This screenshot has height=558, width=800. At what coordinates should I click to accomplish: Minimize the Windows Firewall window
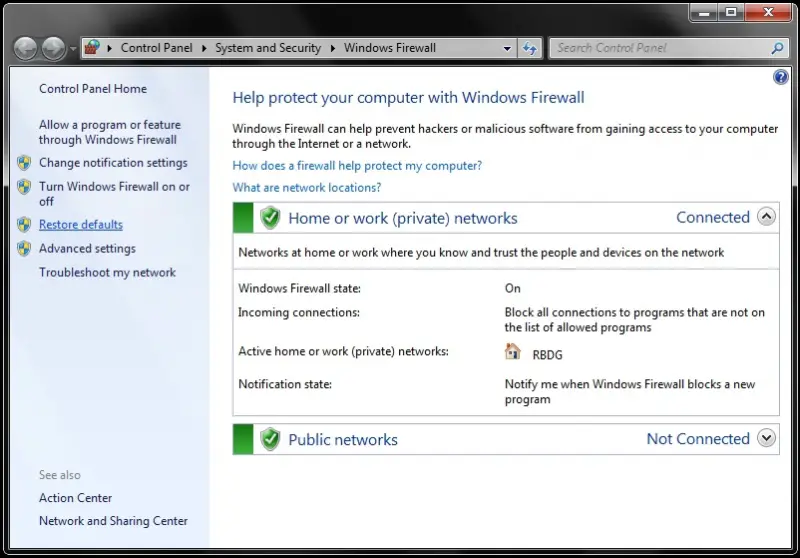coord(704,13)
